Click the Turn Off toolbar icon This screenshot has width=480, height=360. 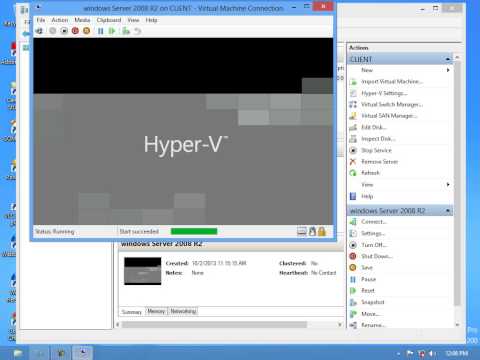(64, 31)
